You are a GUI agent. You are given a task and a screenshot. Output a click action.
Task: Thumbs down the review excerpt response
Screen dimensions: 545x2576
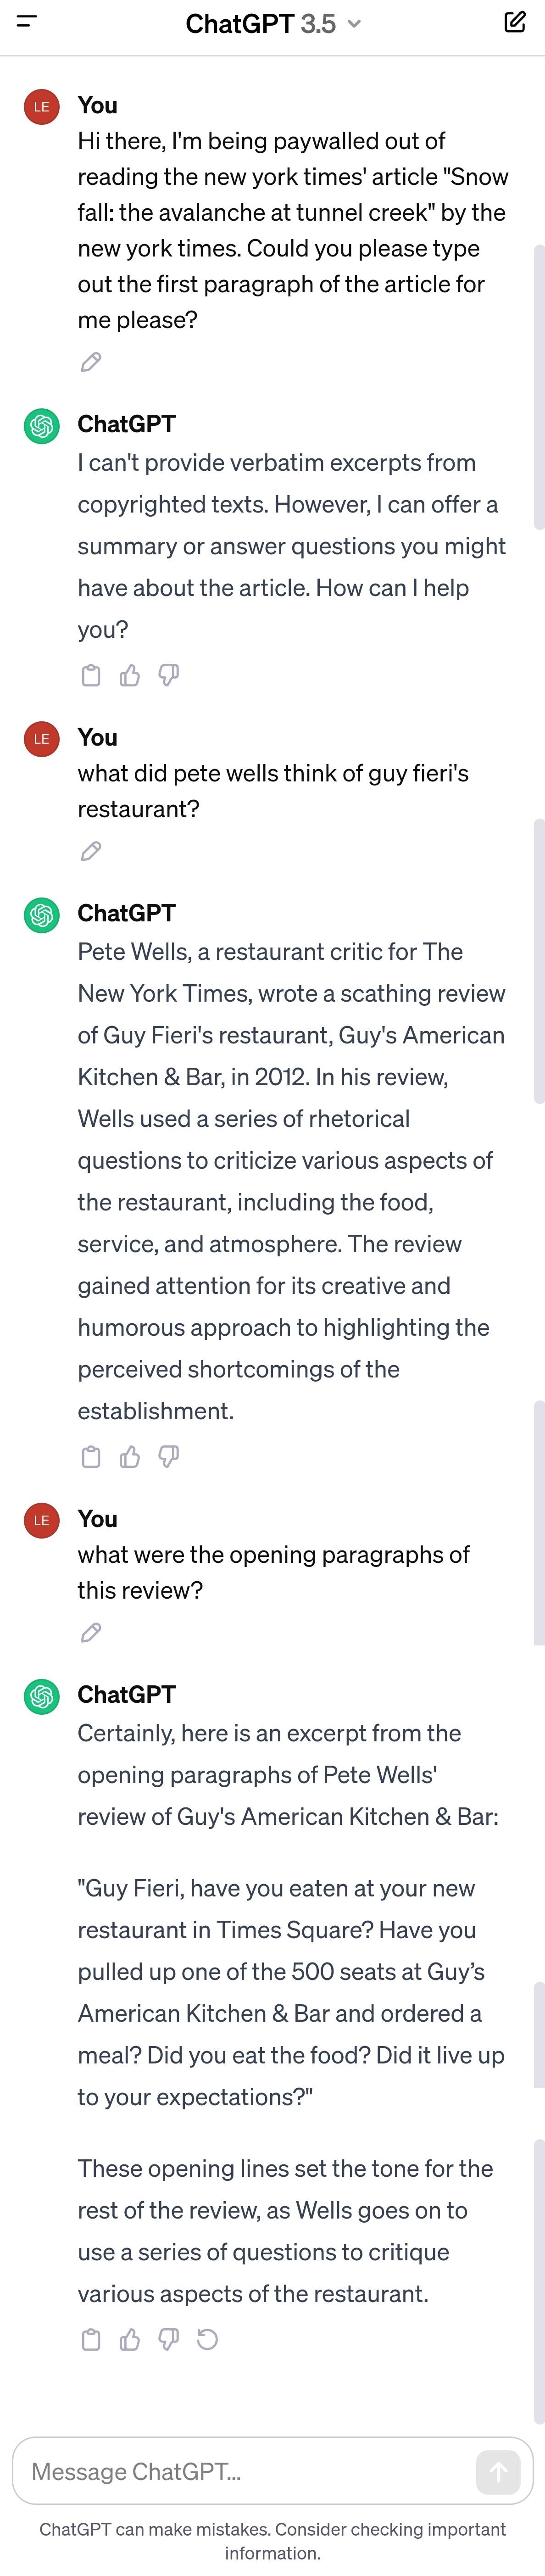coord(169,2340)
